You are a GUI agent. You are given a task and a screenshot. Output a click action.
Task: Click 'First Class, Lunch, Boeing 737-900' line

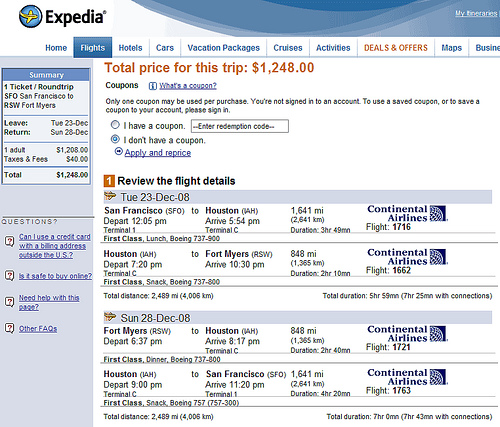(162, 239)
